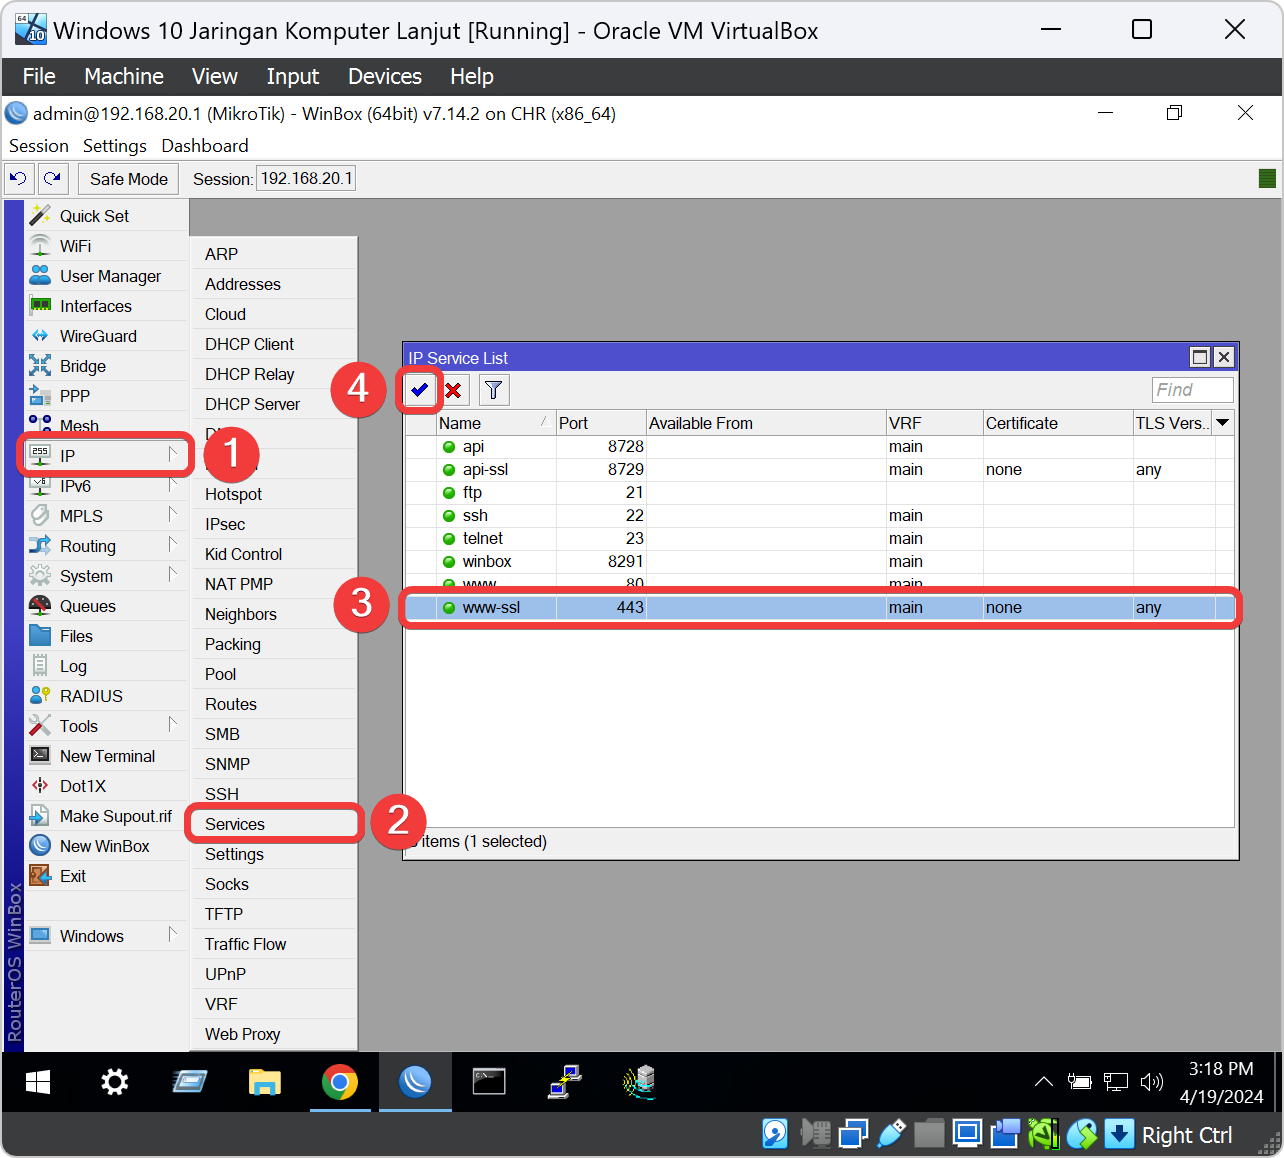Open the column chooser dropdown arrow

[x=1223, y=423]
